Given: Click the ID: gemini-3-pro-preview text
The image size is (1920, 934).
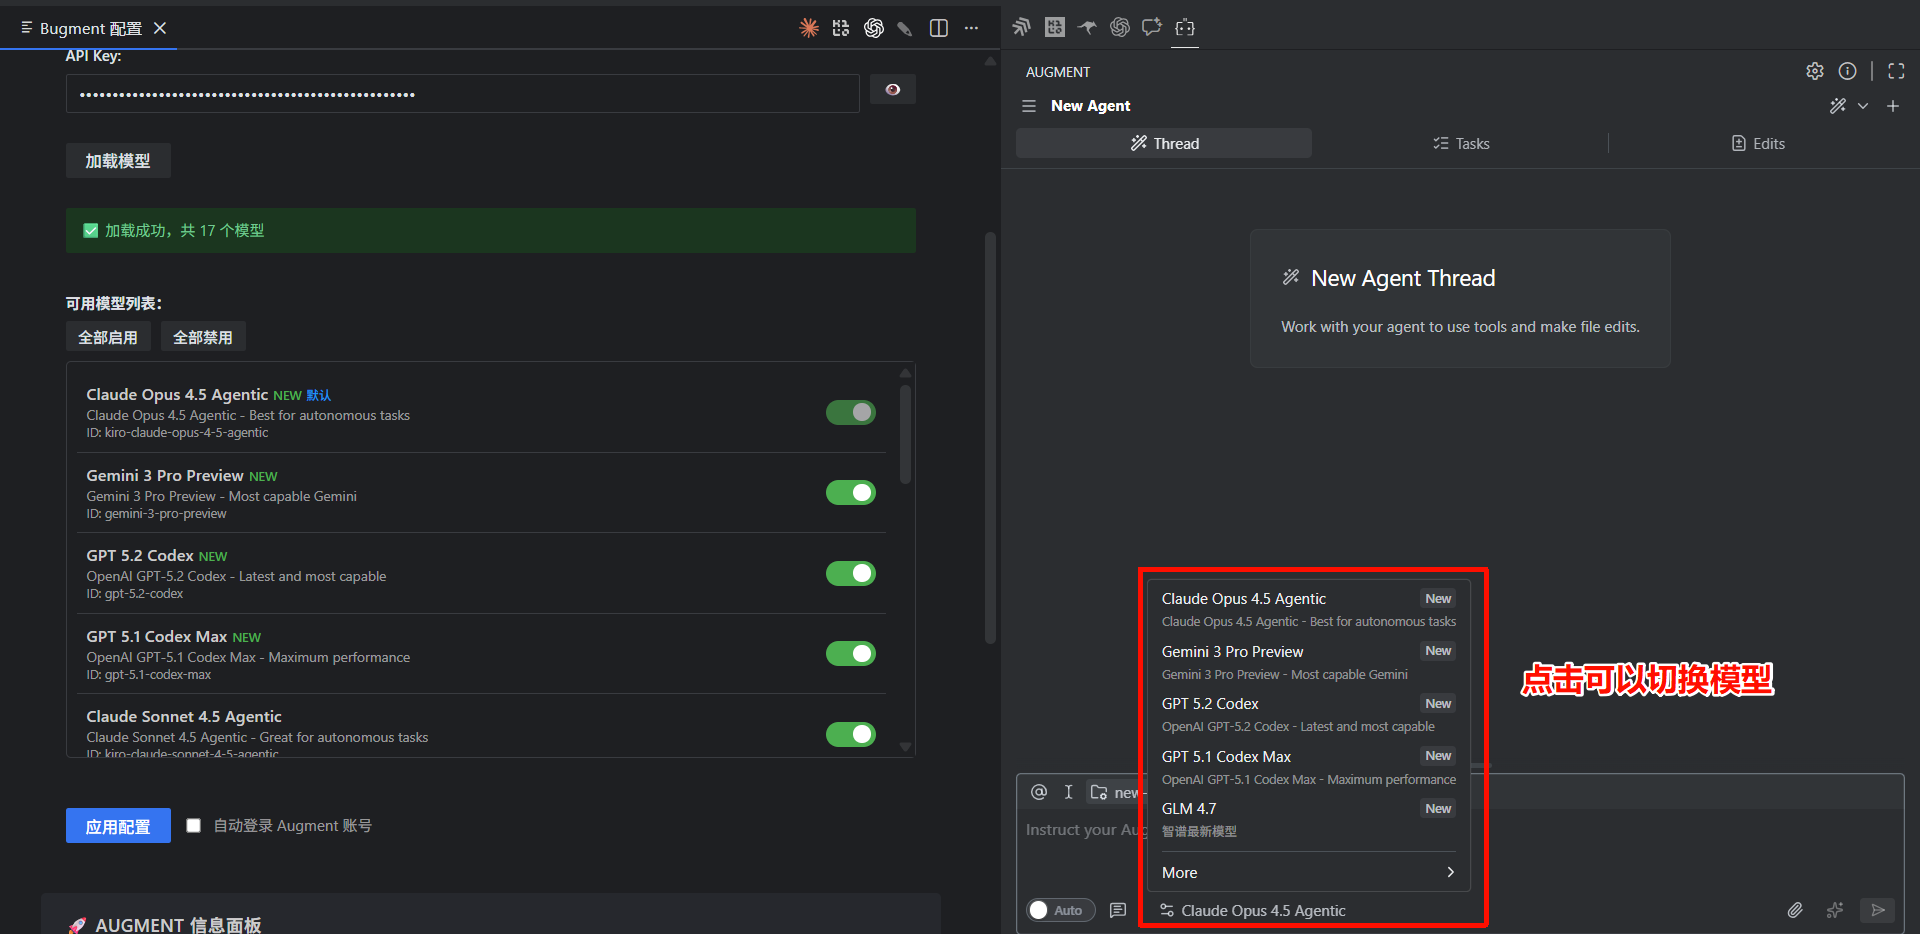Looking at the screenshot, I should pos(156,514).
